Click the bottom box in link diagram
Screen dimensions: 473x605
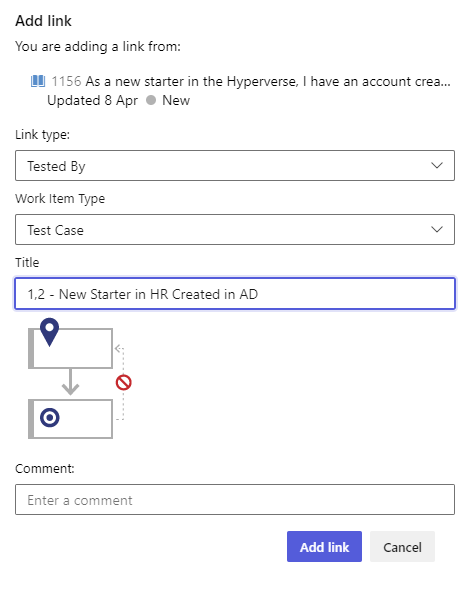click(x=71, y=419)
